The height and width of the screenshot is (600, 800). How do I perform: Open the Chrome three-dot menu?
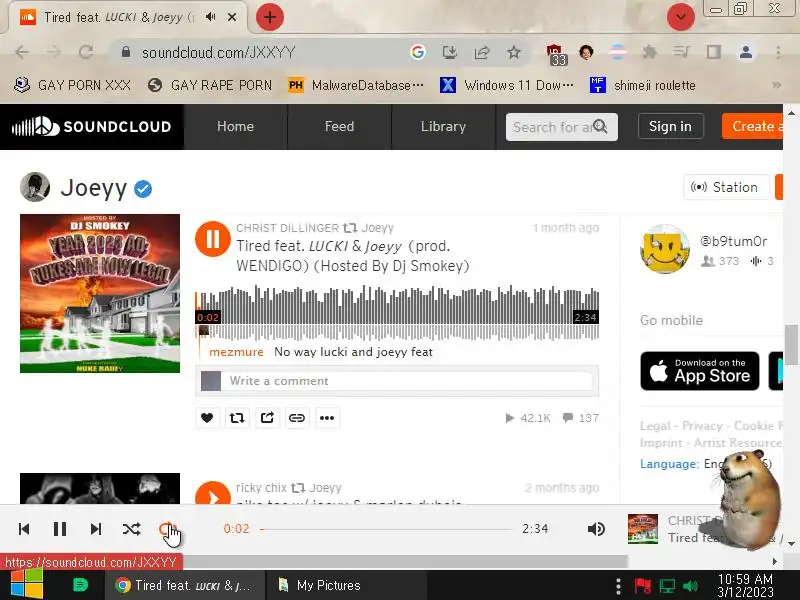click(778, 52)
